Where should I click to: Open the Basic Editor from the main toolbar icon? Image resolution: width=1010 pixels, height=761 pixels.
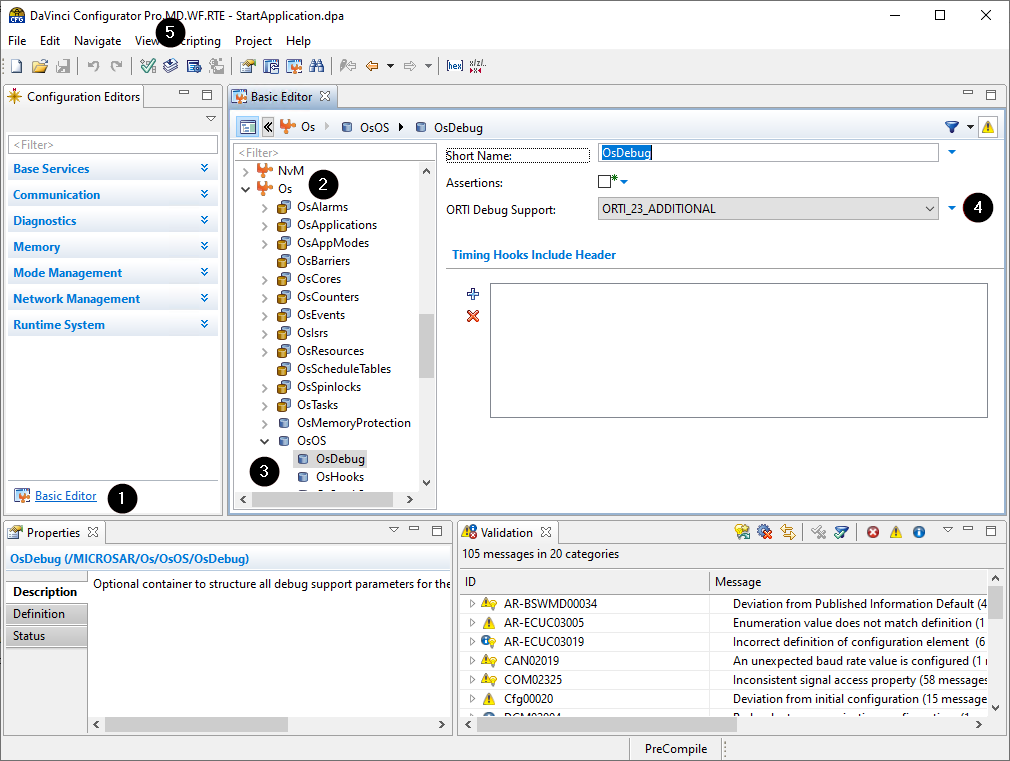tap(294, 66)
